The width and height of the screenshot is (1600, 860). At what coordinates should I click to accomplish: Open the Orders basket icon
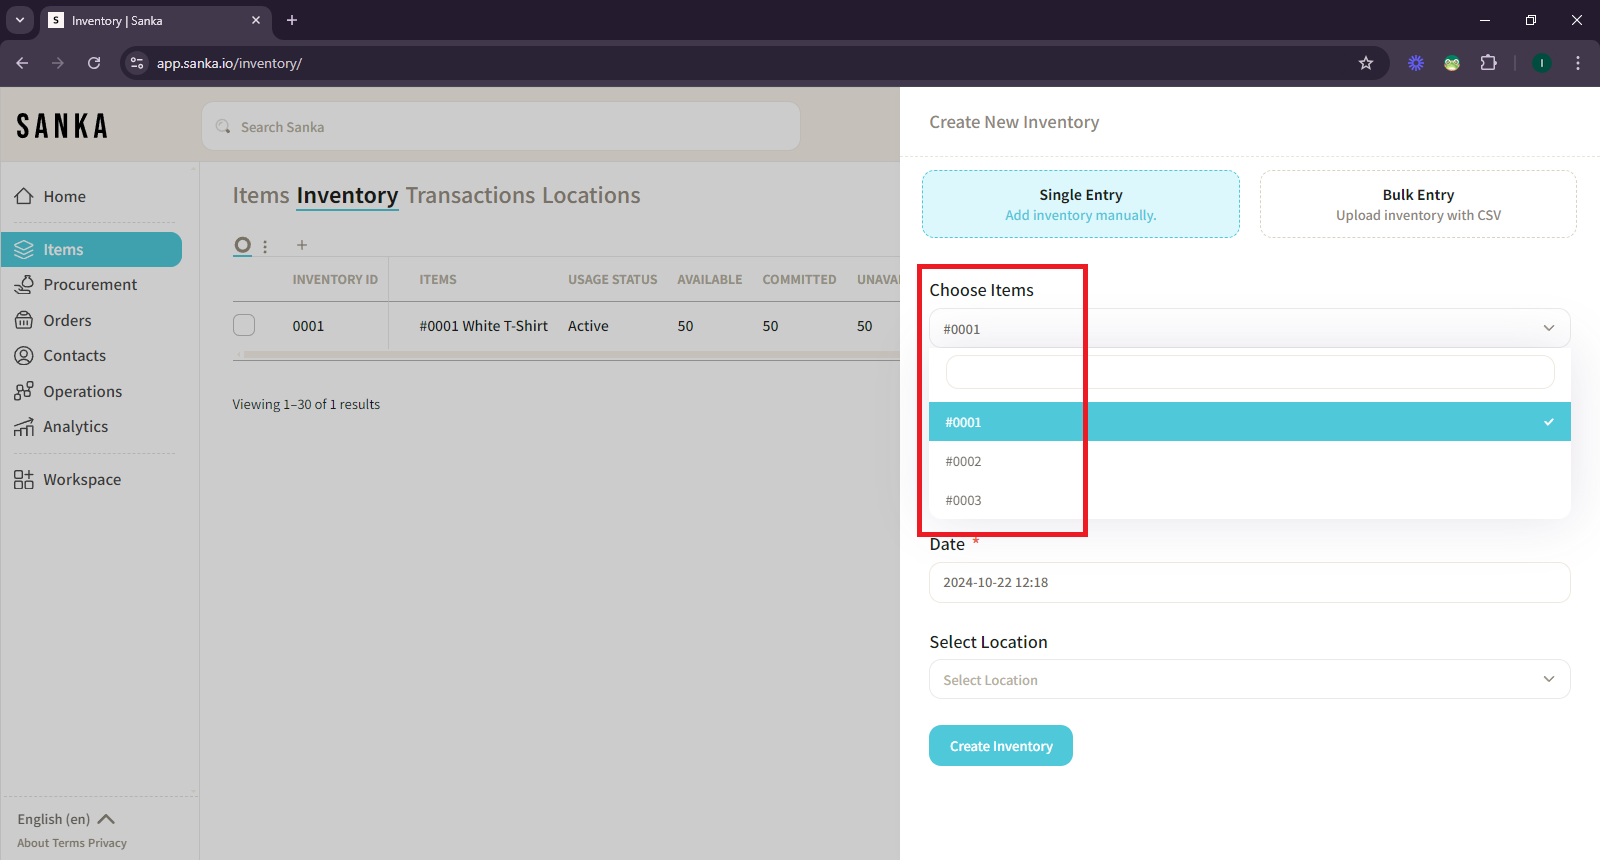pyautogui.click(x=24, y=321)
